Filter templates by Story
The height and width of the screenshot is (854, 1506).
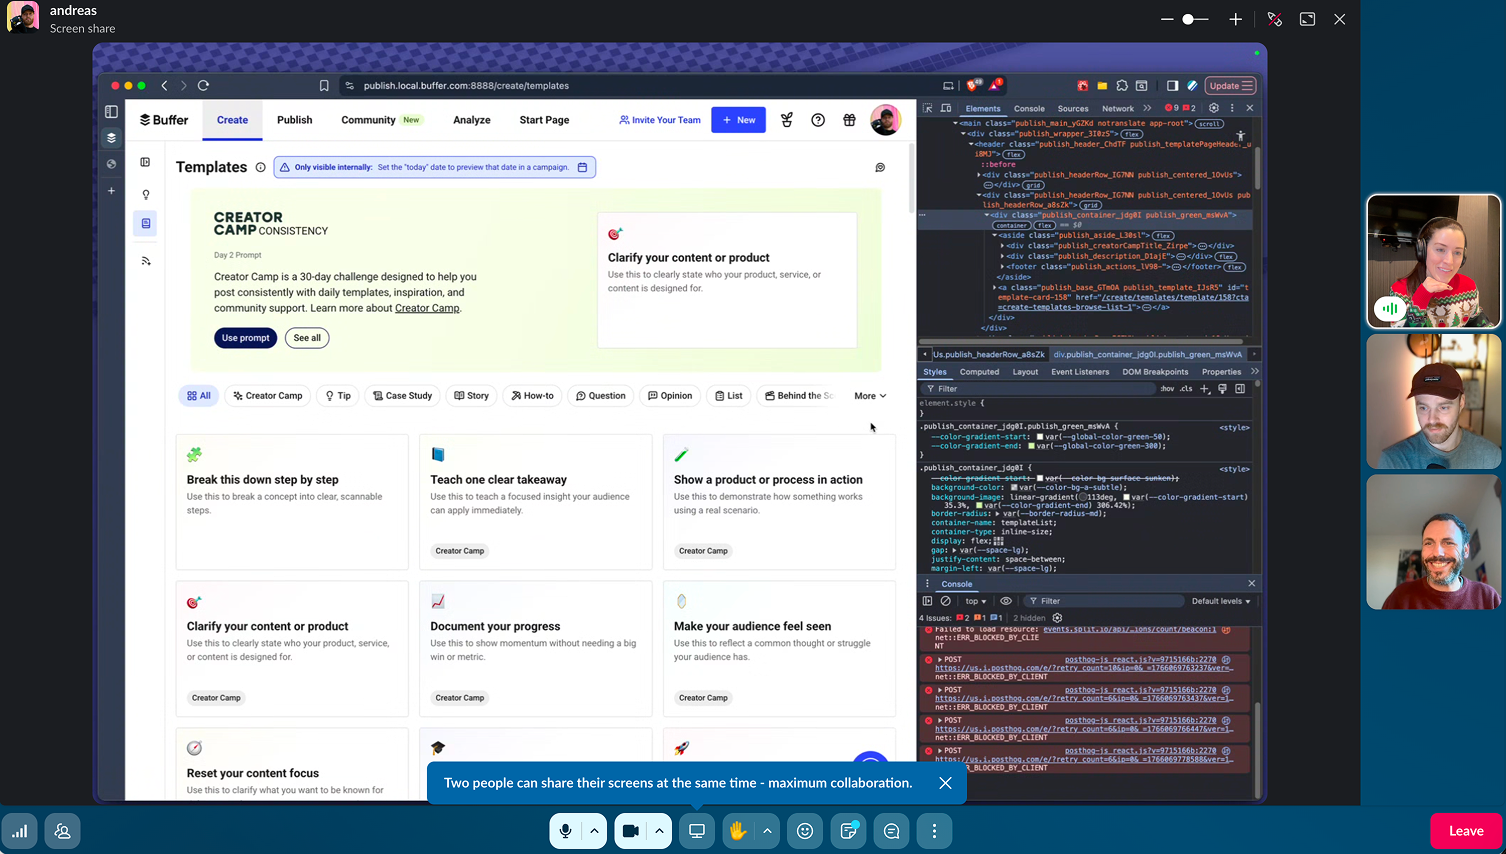(x=472, y=396)
